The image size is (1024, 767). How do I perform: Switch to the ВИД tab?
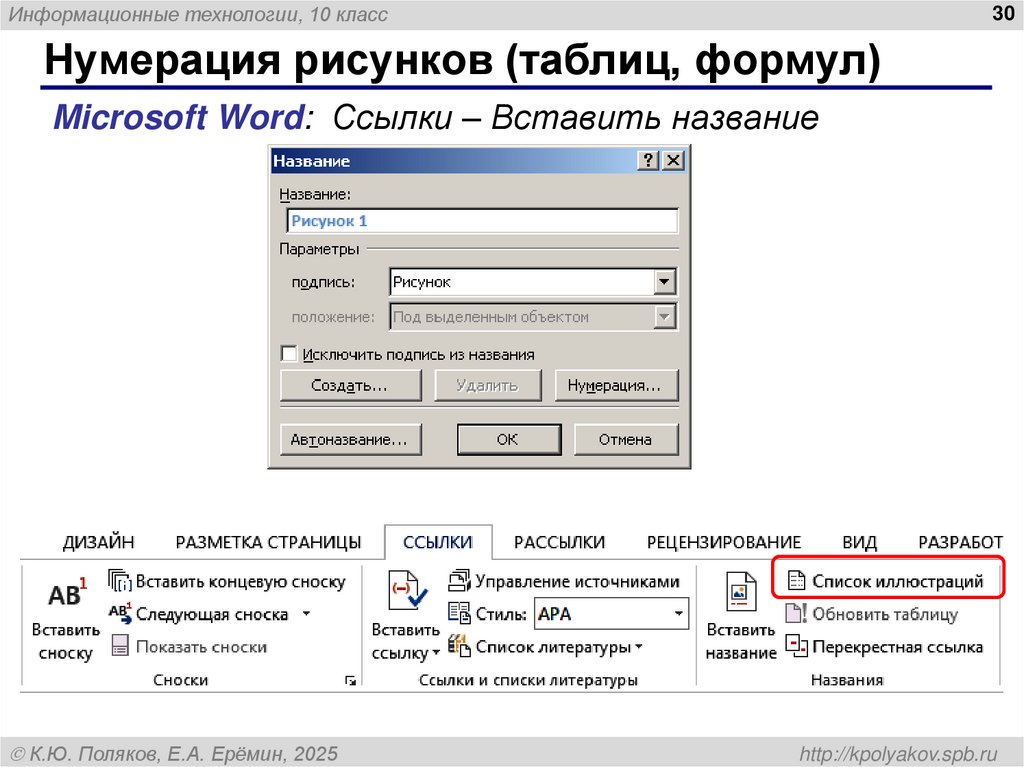[859, 542]
